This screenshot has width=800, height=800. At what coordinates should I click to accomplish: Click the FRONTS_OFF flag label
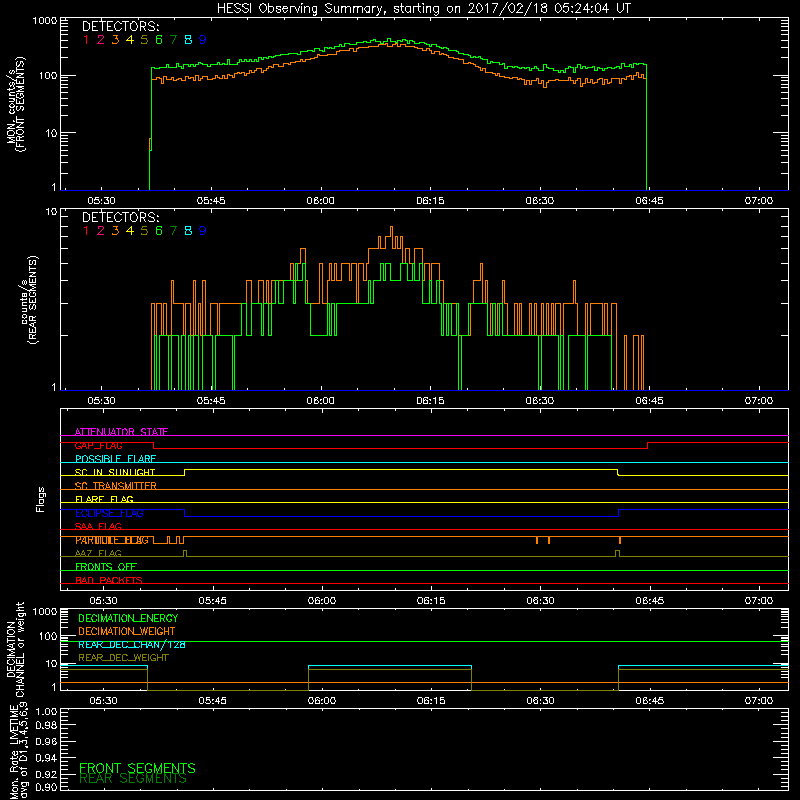[x=106, y=566]
